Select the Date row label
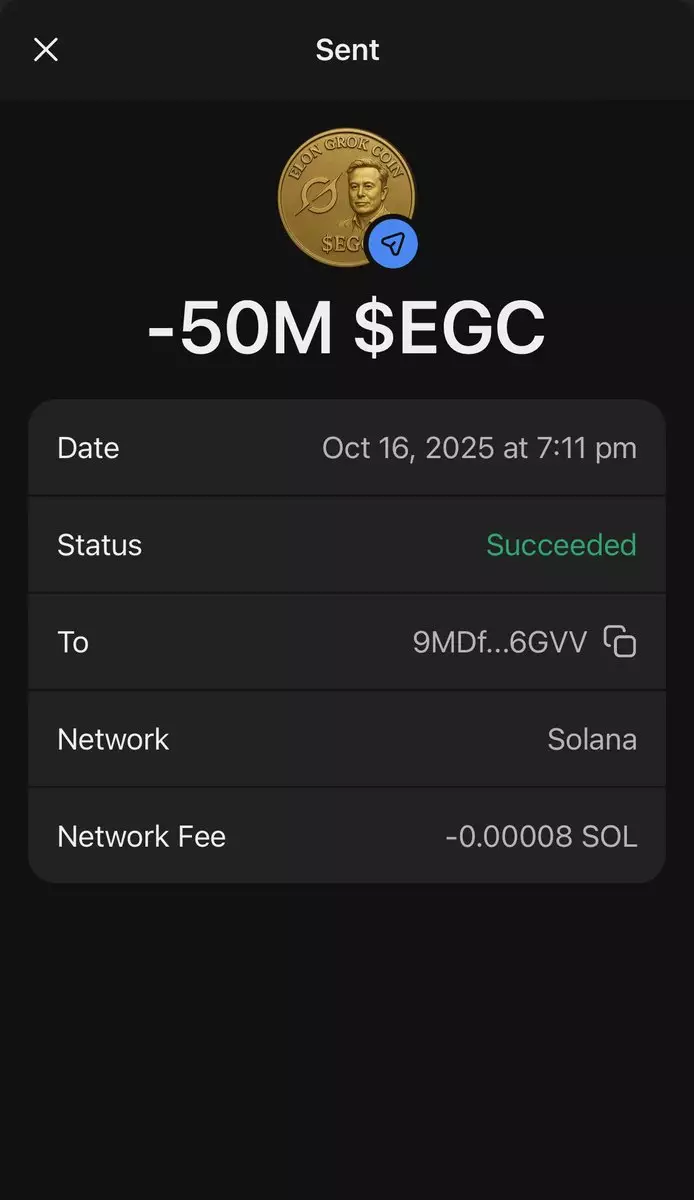This screenshot has width=694, height=1200. click(88, 448)
